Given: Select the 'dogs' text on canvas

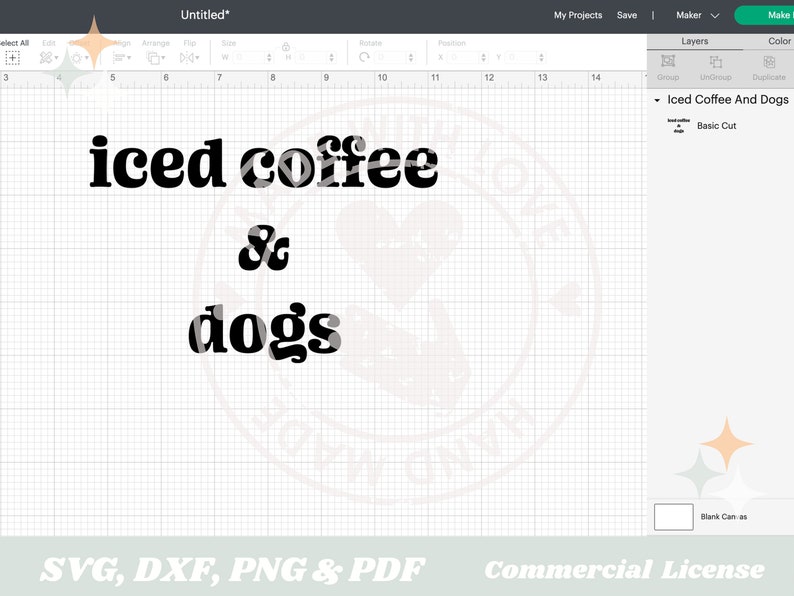Looking at the screenshot, I should [x=264, y=332].
